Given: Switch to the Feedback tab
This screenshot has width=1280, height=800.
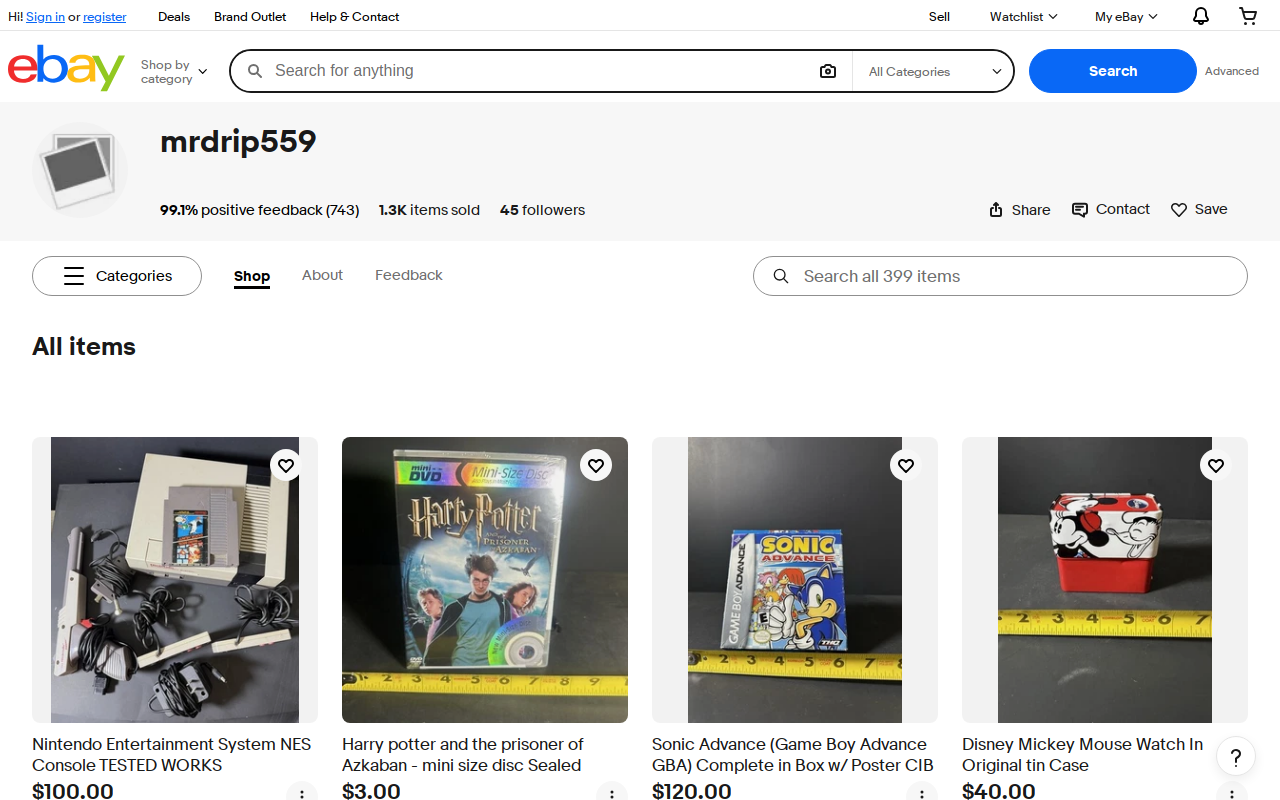Looking at the screenshot, I should click(x=408, y=275).
